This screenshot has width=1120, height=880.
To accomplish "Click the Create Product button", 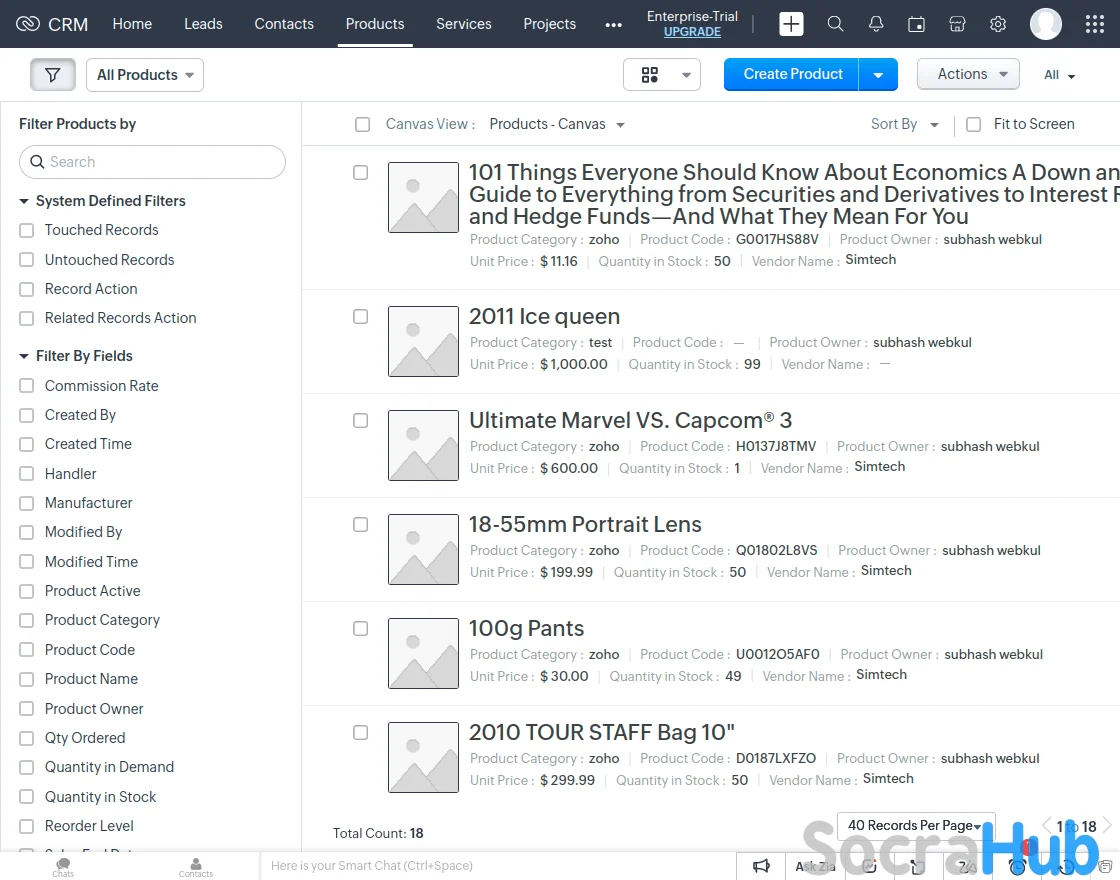I will pyautogui.click(x=792, y=74).
